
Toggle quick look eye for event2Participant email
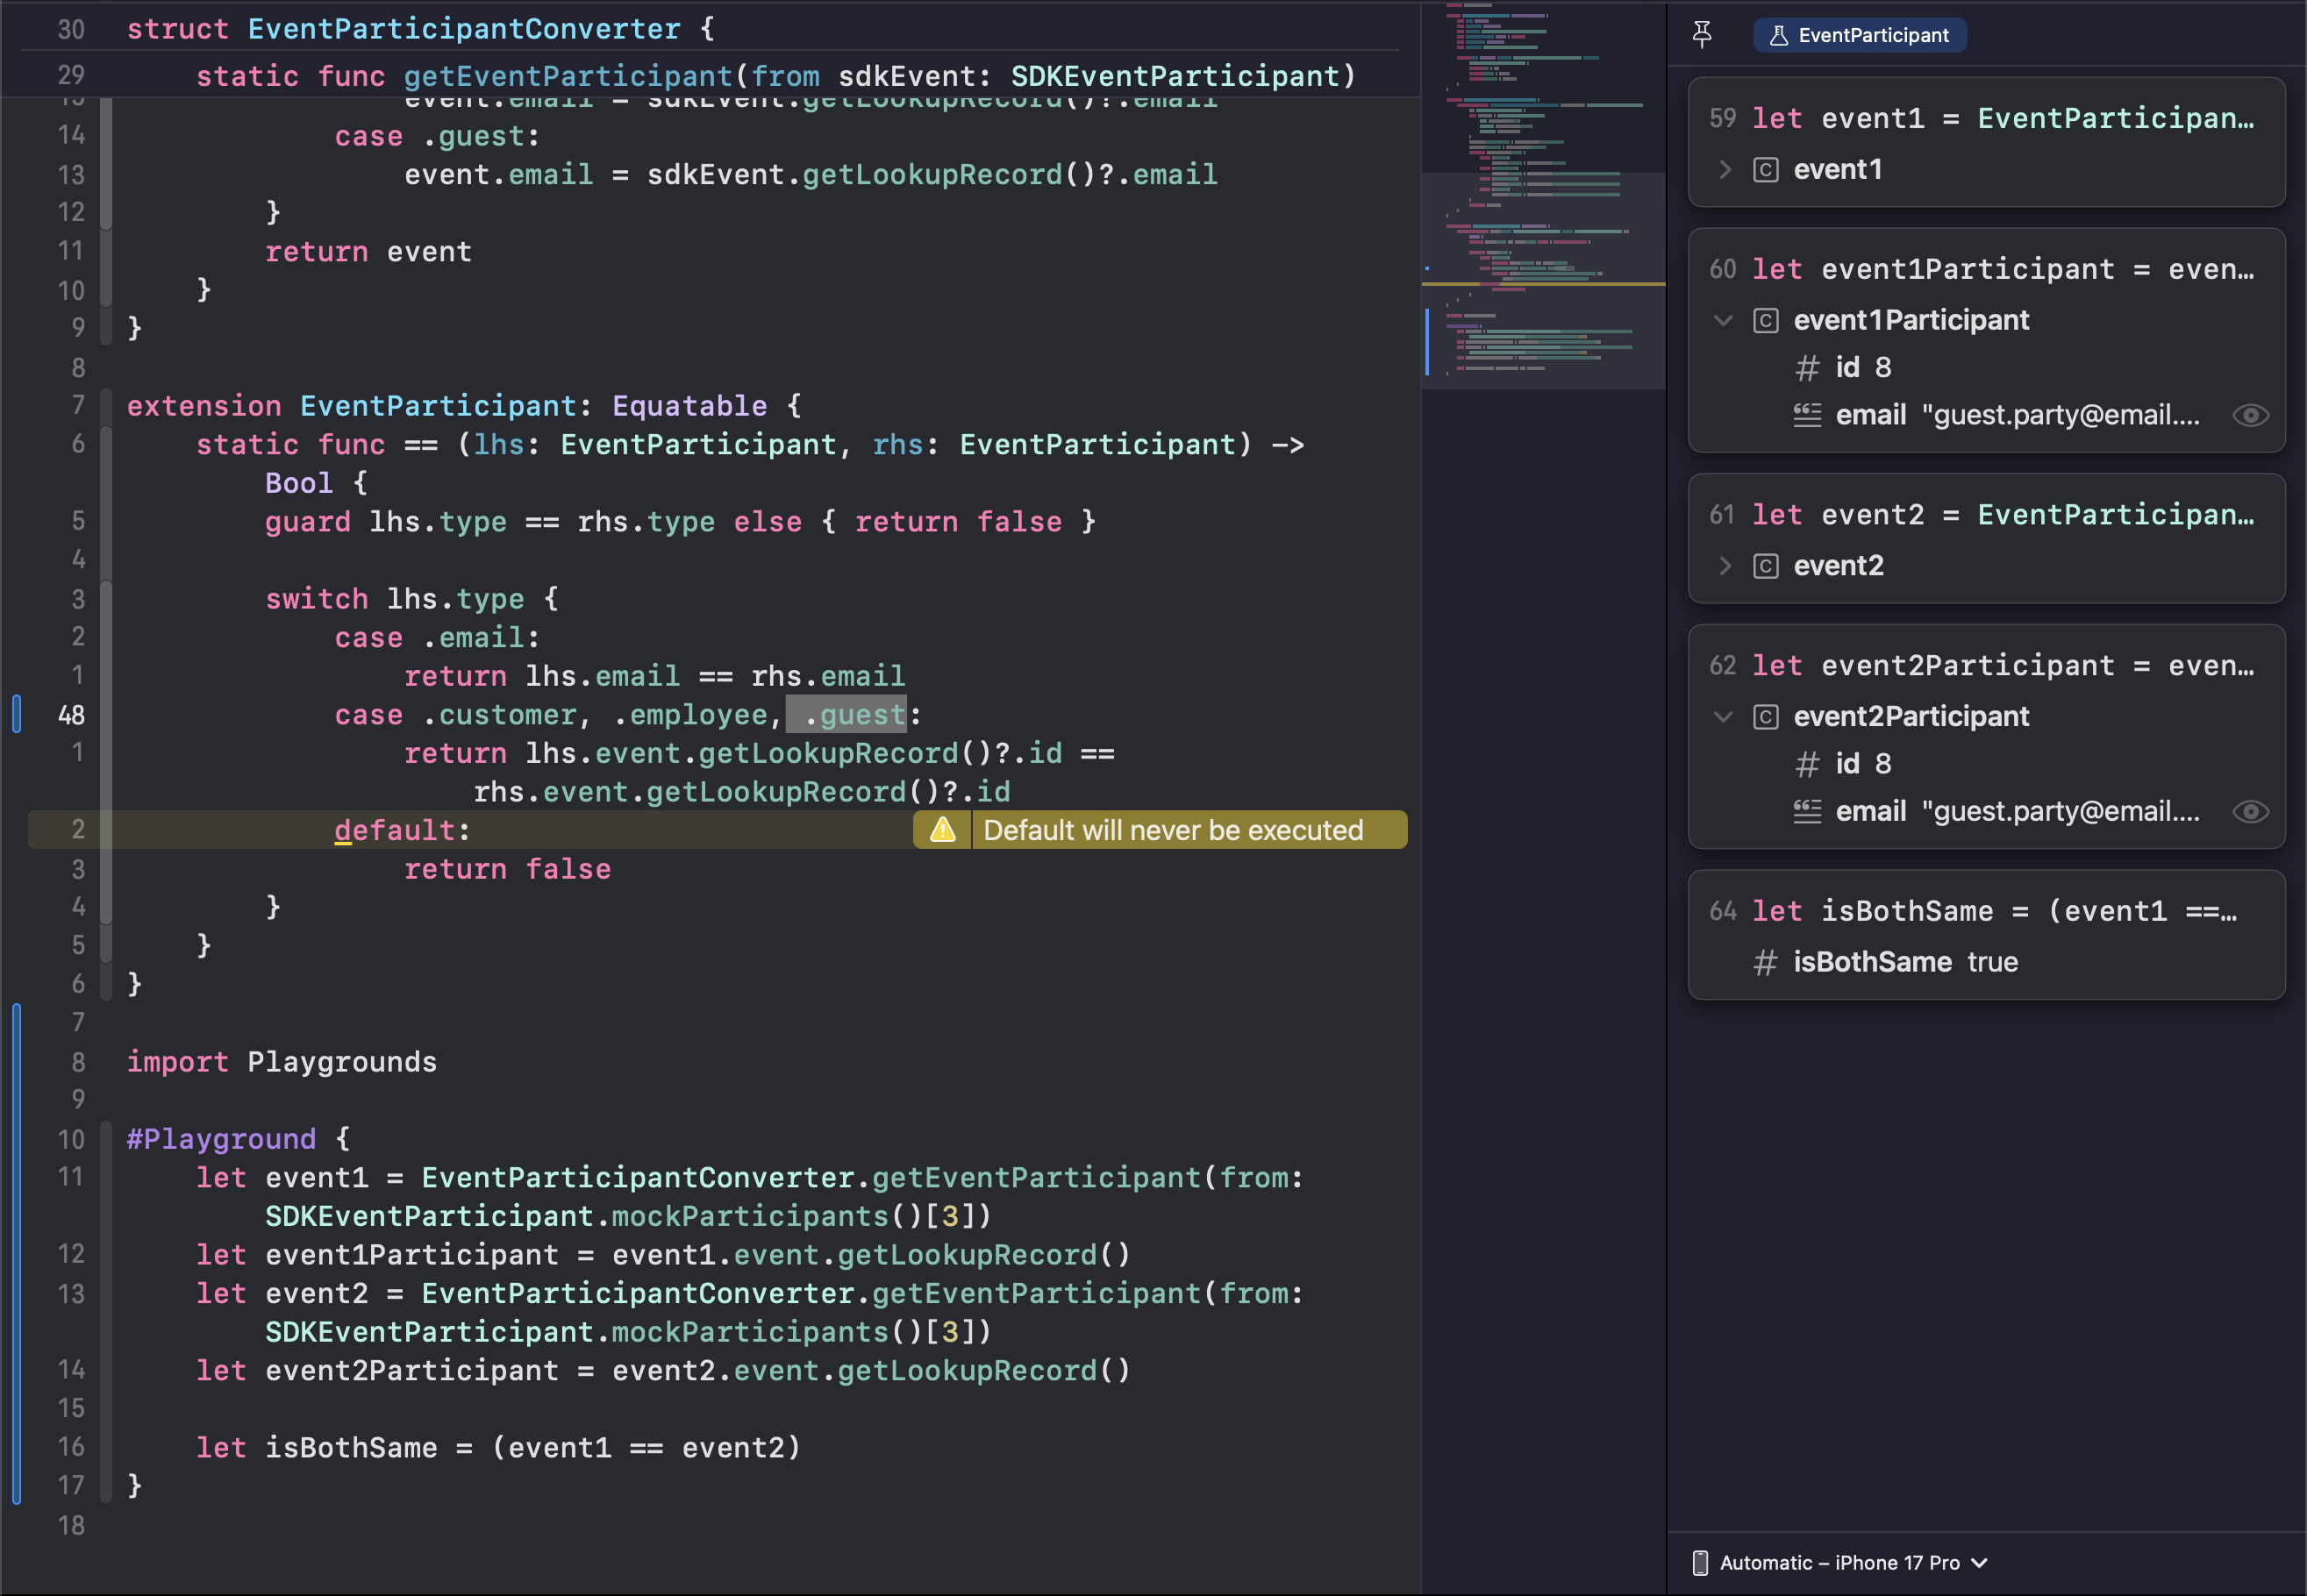(2250, 812)
